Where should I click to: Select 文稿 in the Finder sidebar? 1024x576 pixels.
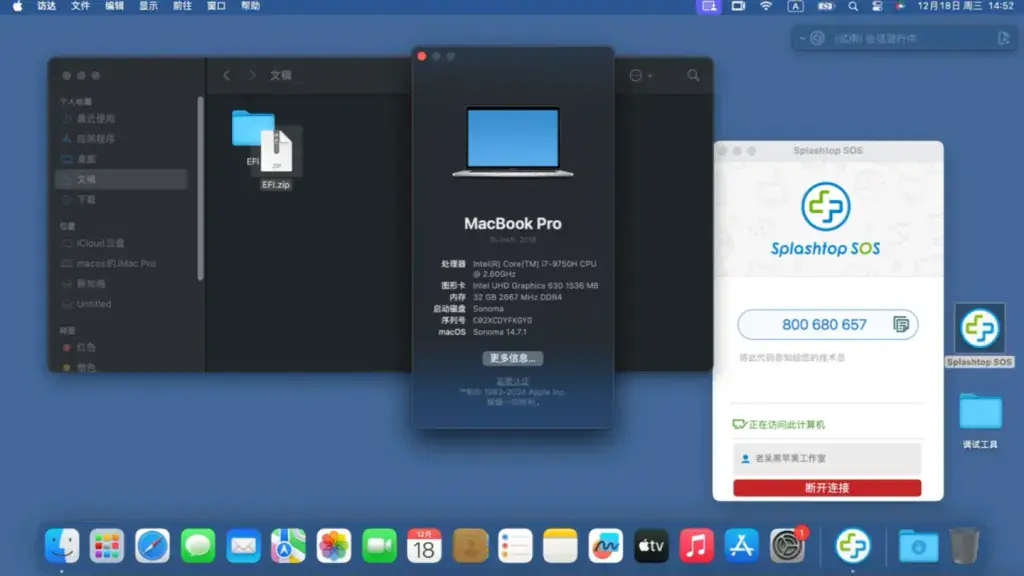121,179
